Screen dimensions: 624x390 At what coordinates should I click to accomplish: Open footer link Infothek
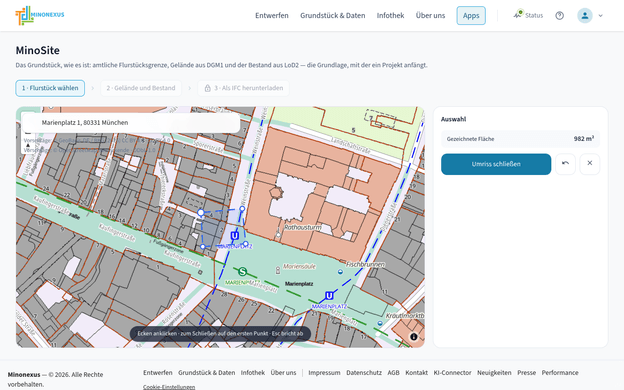pos(253,372)
